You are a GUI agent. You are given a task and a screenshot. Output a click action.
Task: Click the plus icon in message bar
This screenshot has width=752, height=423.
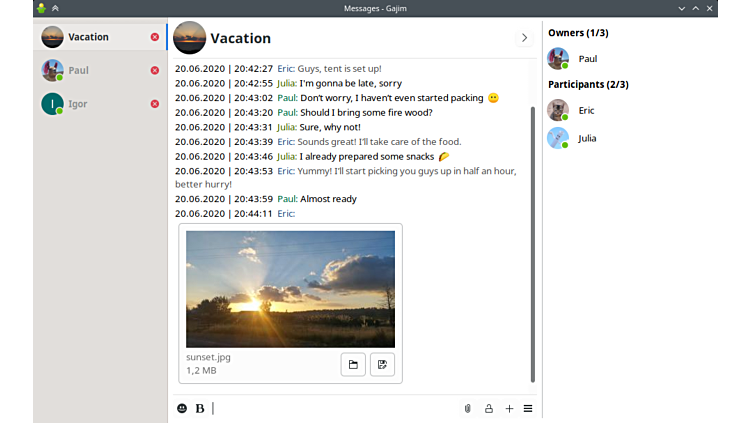point(509,408)
